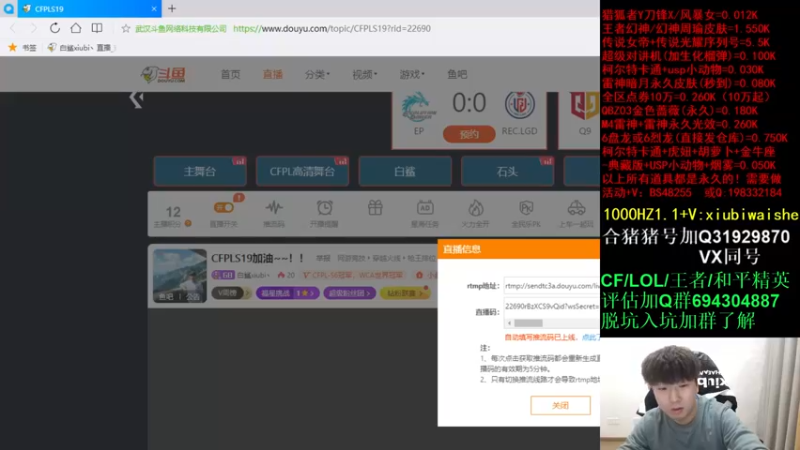Select the CFPLS19 browser tab
Screen dimensions: 800x450
[x=89, y=9]
